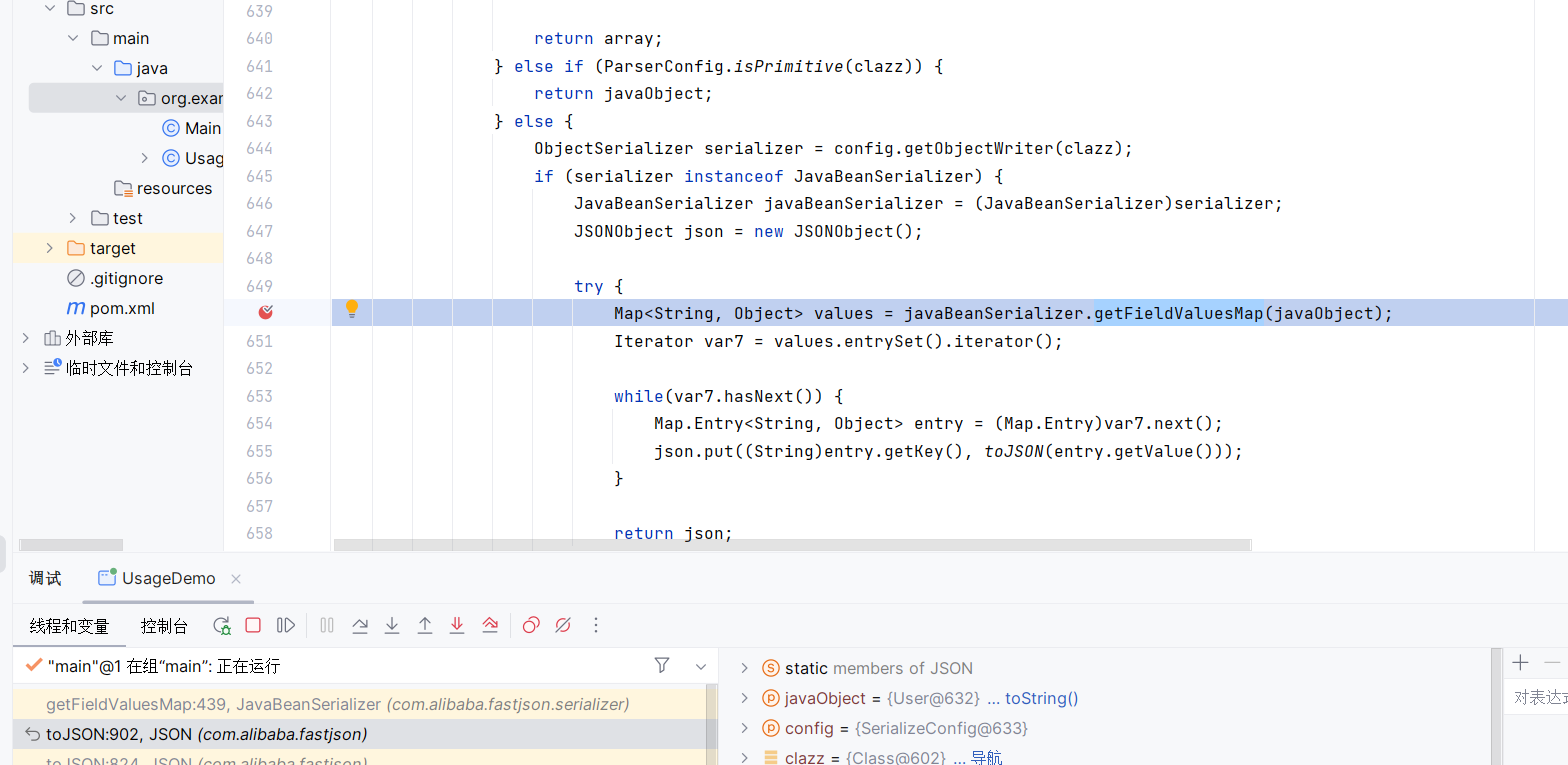Click the red double-chevron up debugger icon
This screenshot has width=1568, height=765.
[x=490, y=625]
